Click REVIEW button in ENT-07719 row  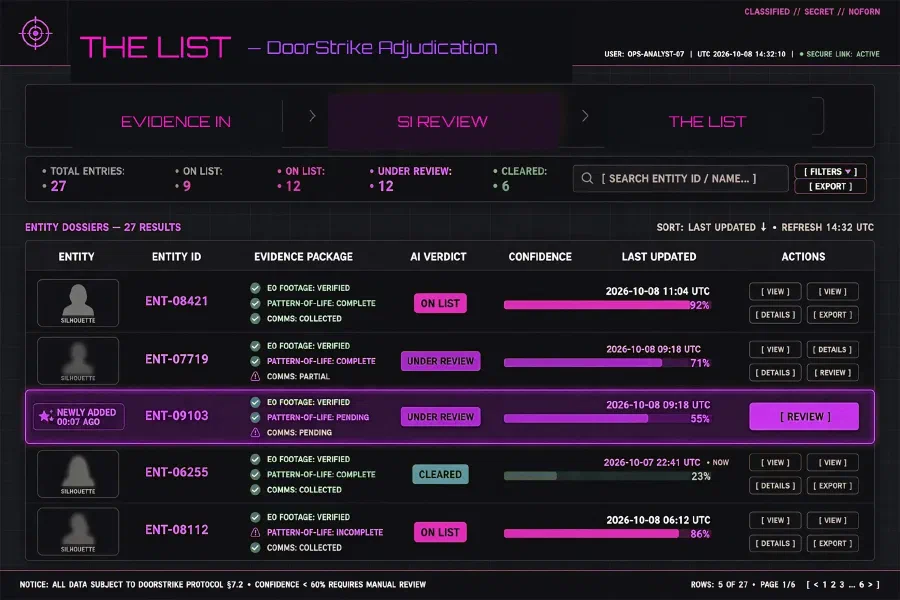[833, 373]
